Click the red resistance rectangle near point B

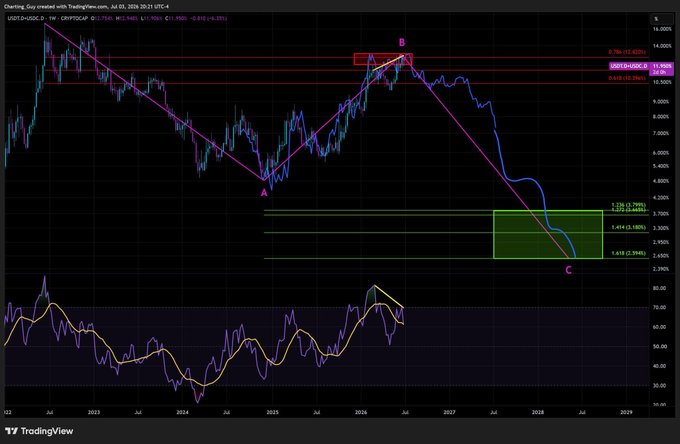(383, 59)
